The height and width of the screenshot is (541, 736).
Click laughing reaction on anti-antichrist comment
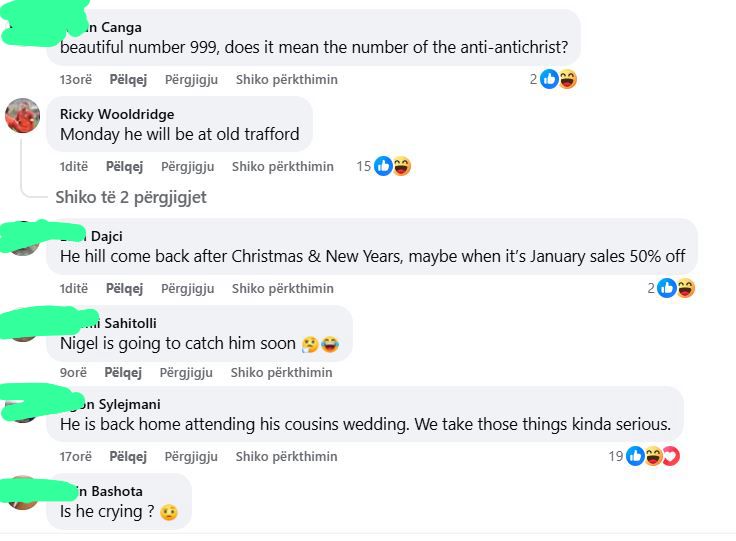(x=567, y=79)
